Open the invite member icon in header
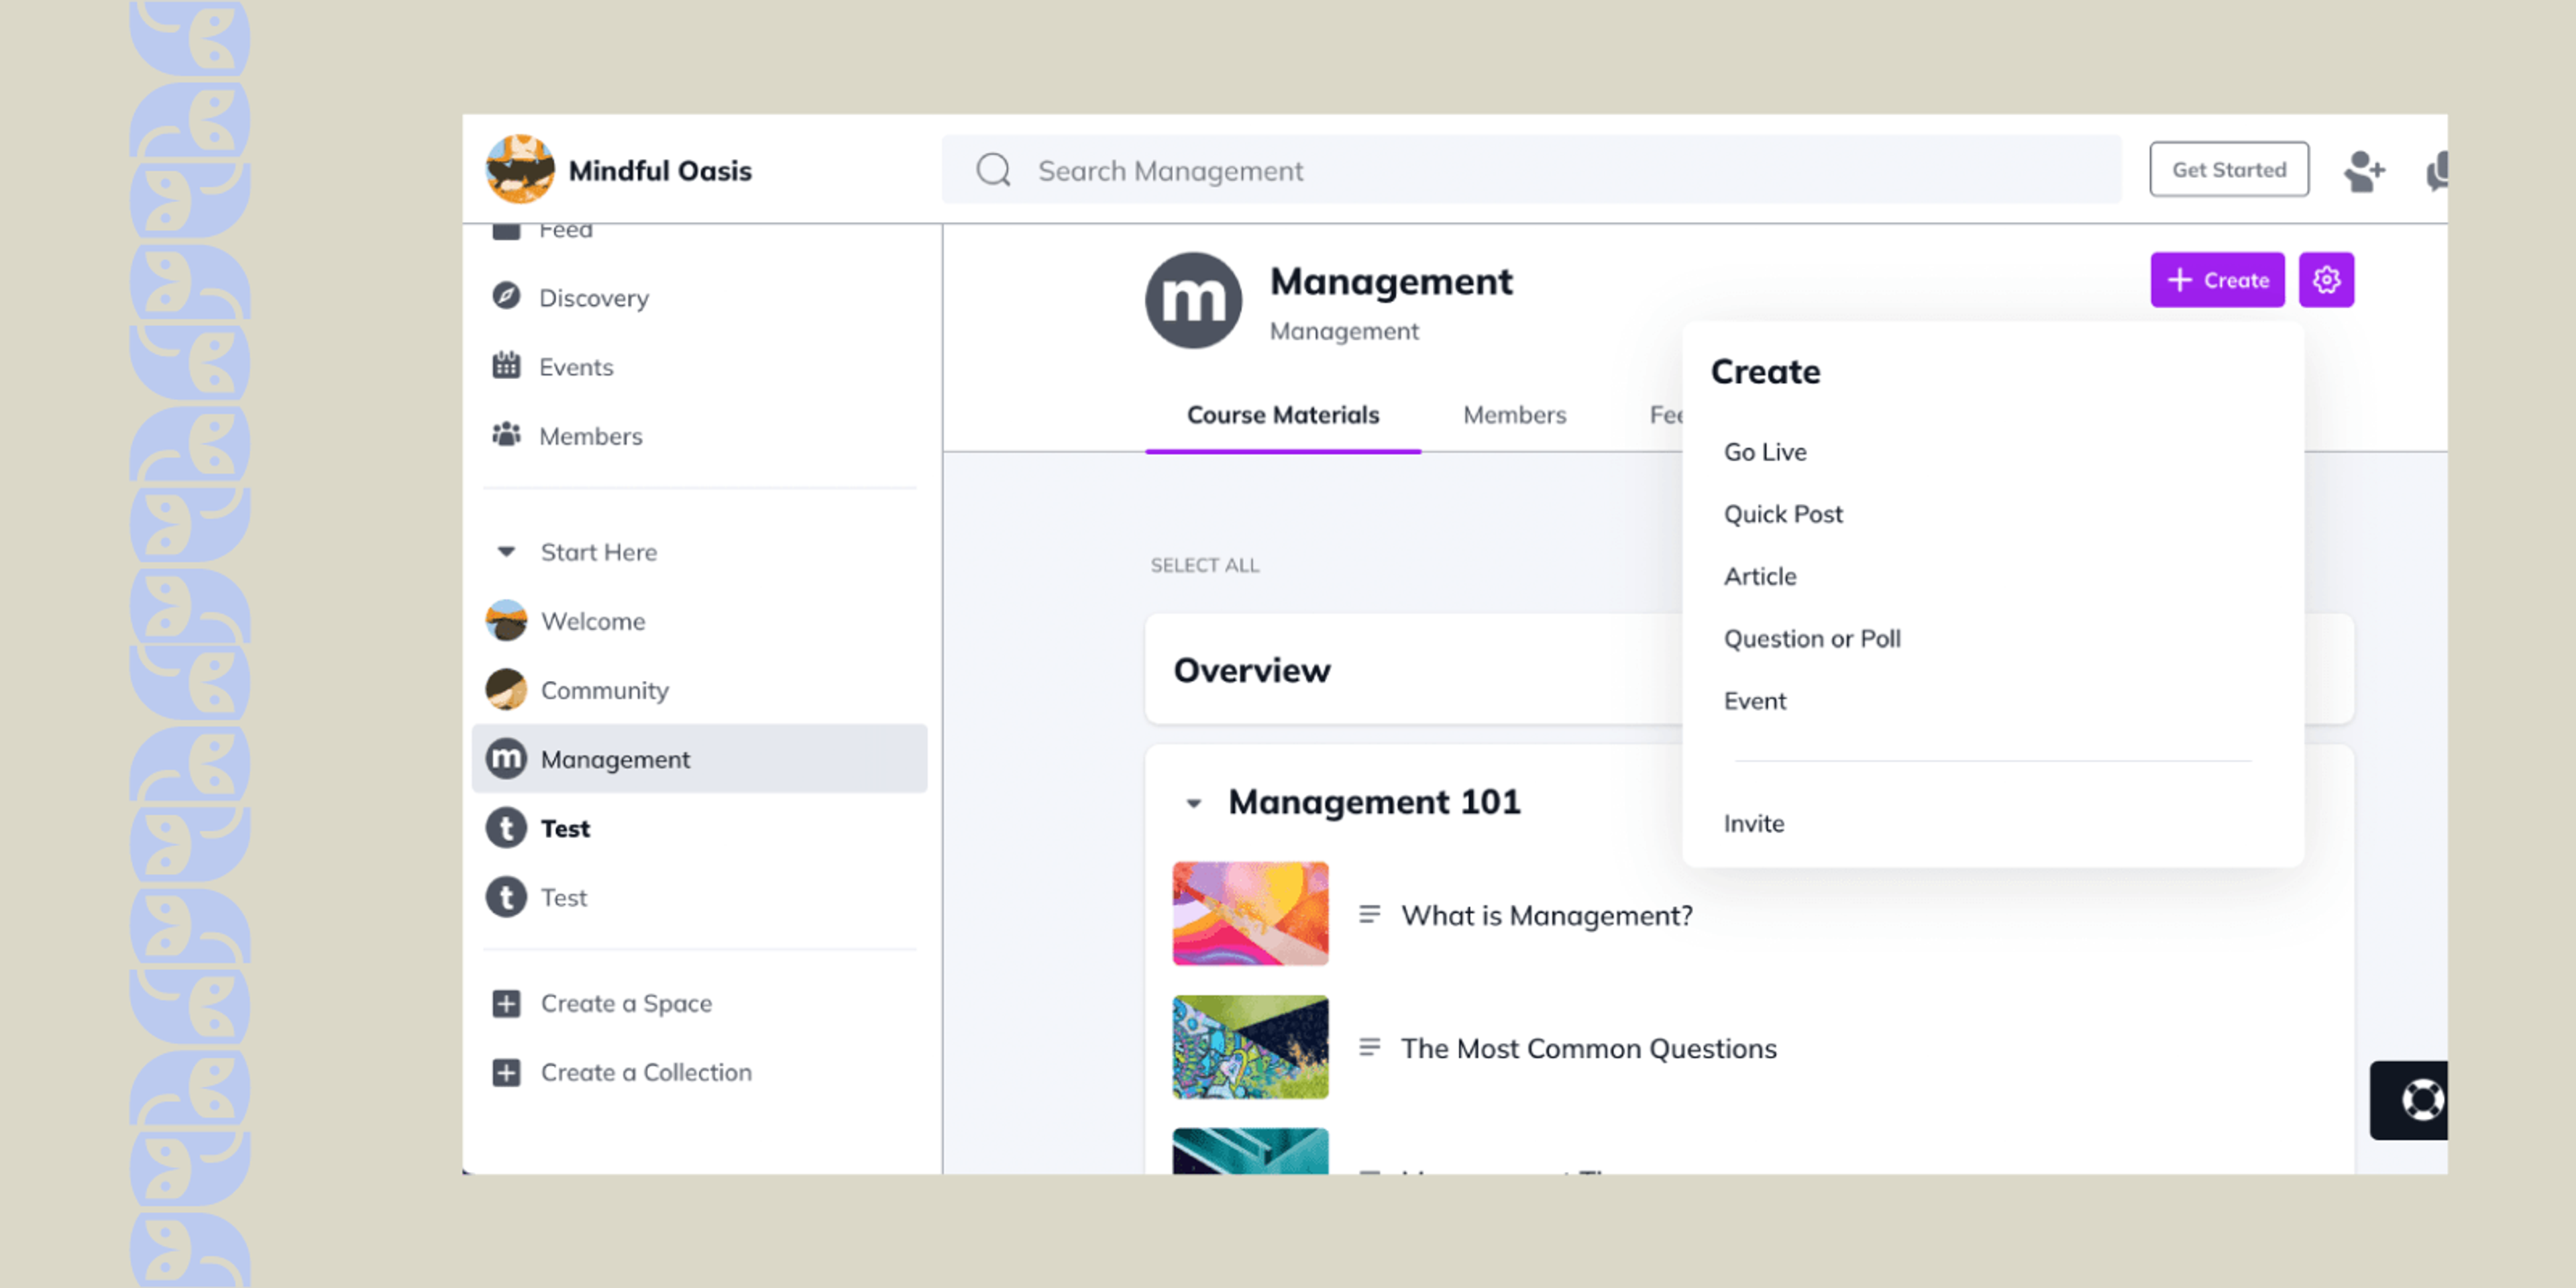This screenshot has height=1288, width=2576. [x=2364, y=170]
